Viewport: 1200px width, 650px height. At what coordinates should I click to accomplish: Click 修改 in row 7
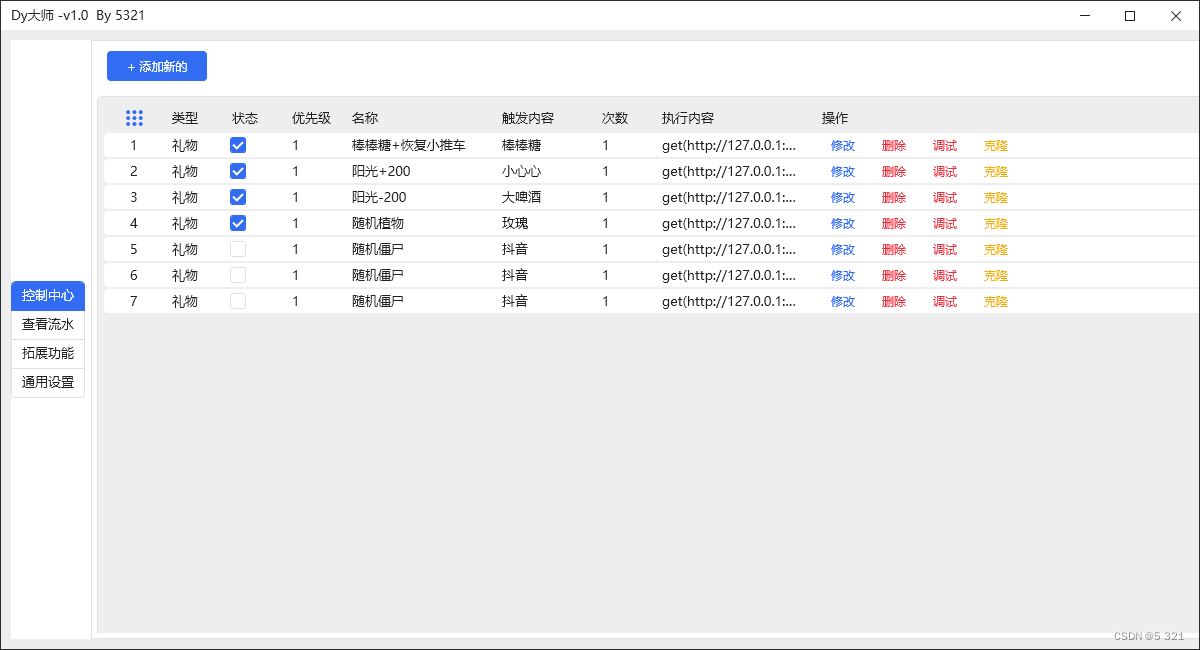point(843,302)
